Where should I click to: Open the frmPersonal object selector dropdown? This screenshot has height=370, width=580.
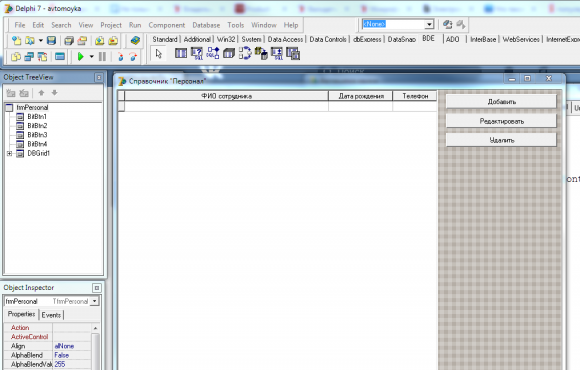tap(95, 301)
